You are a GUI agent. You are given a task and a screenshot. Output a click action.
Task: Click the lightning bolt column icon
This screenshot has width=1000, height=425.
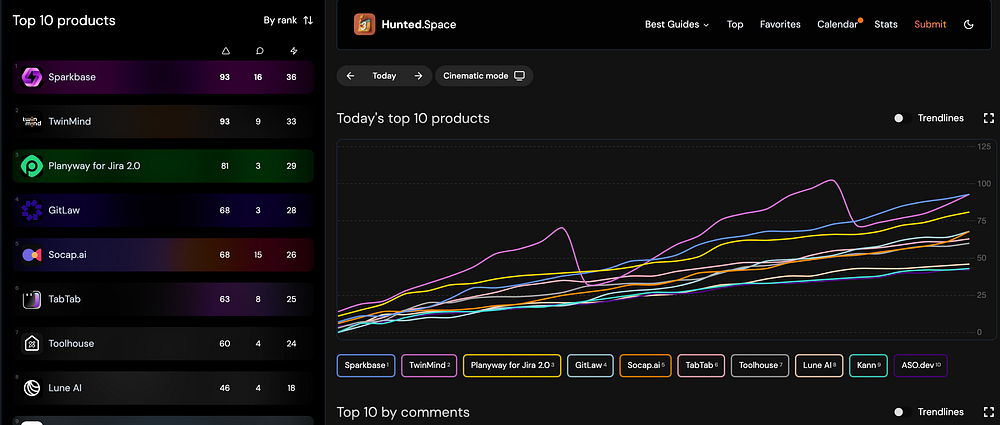click(x=293, y=51)
